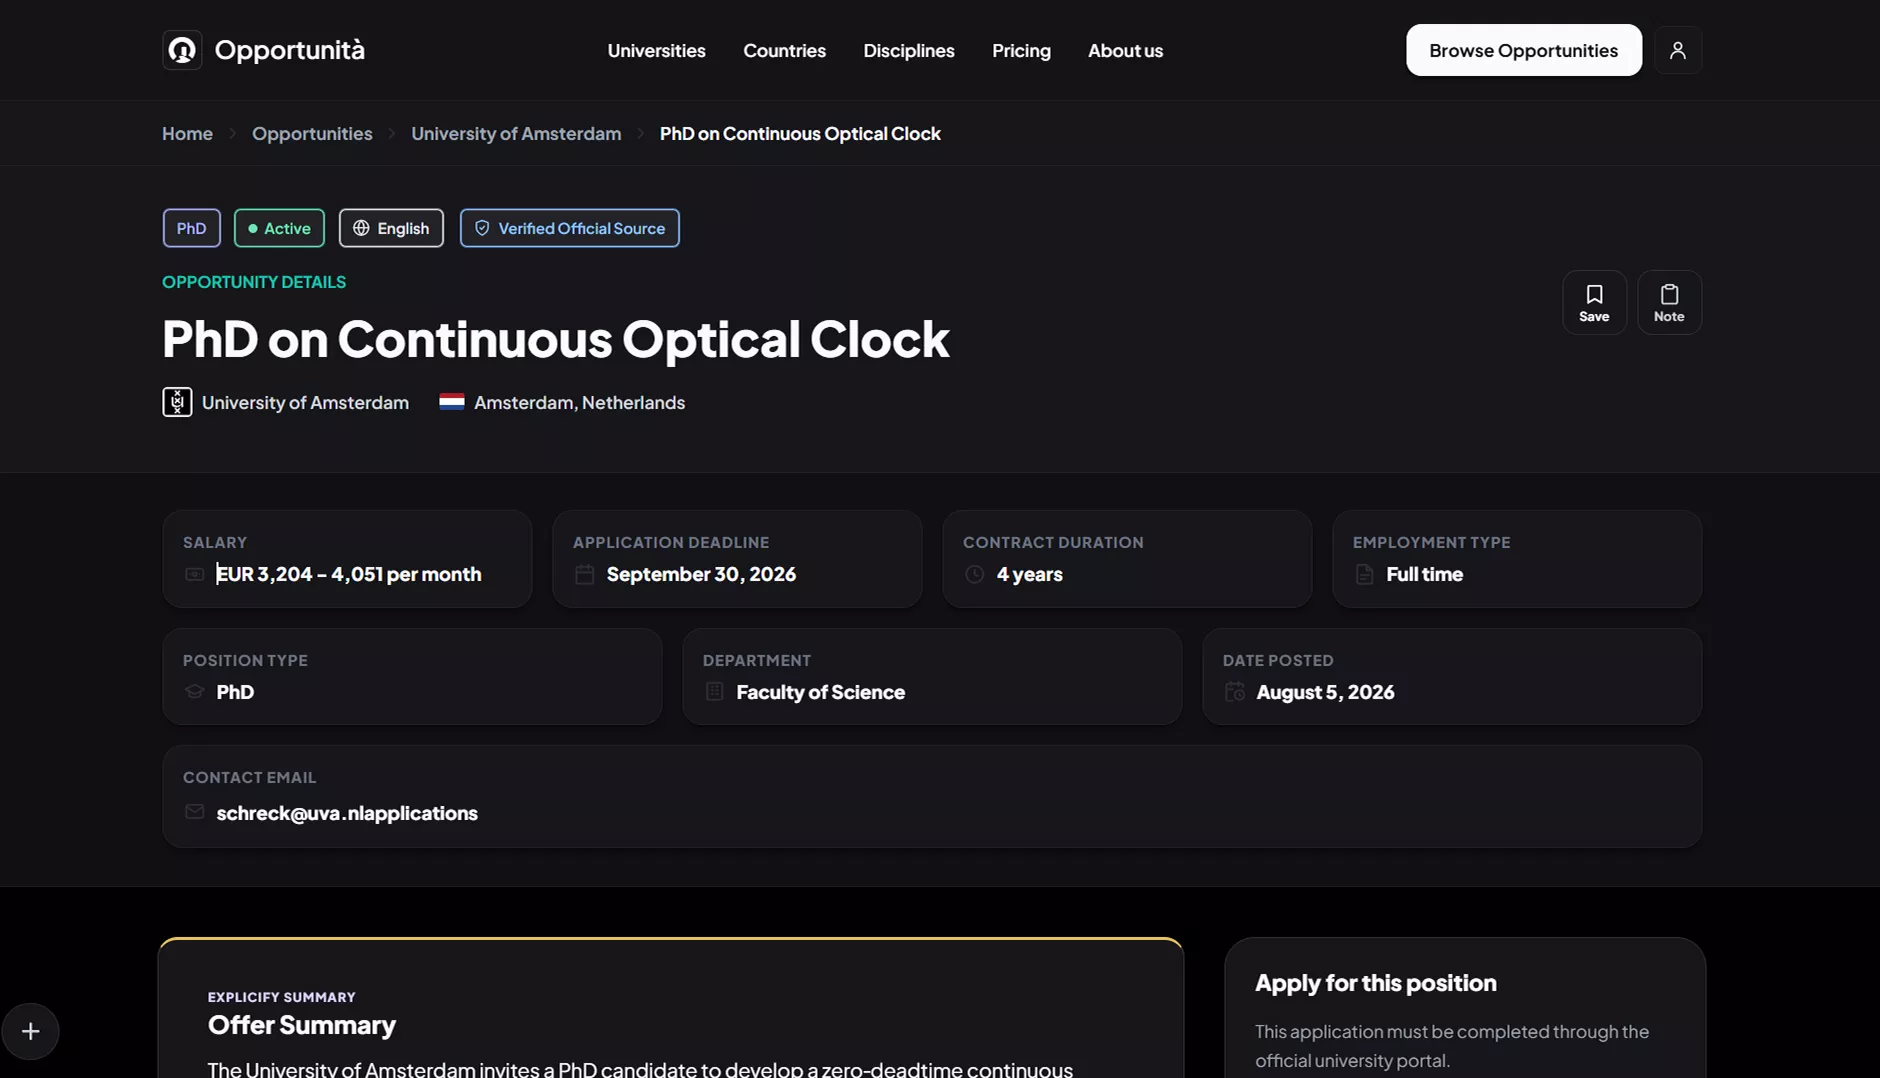Click the OPPORTUNITY DETAILS label

click(254, 282)
